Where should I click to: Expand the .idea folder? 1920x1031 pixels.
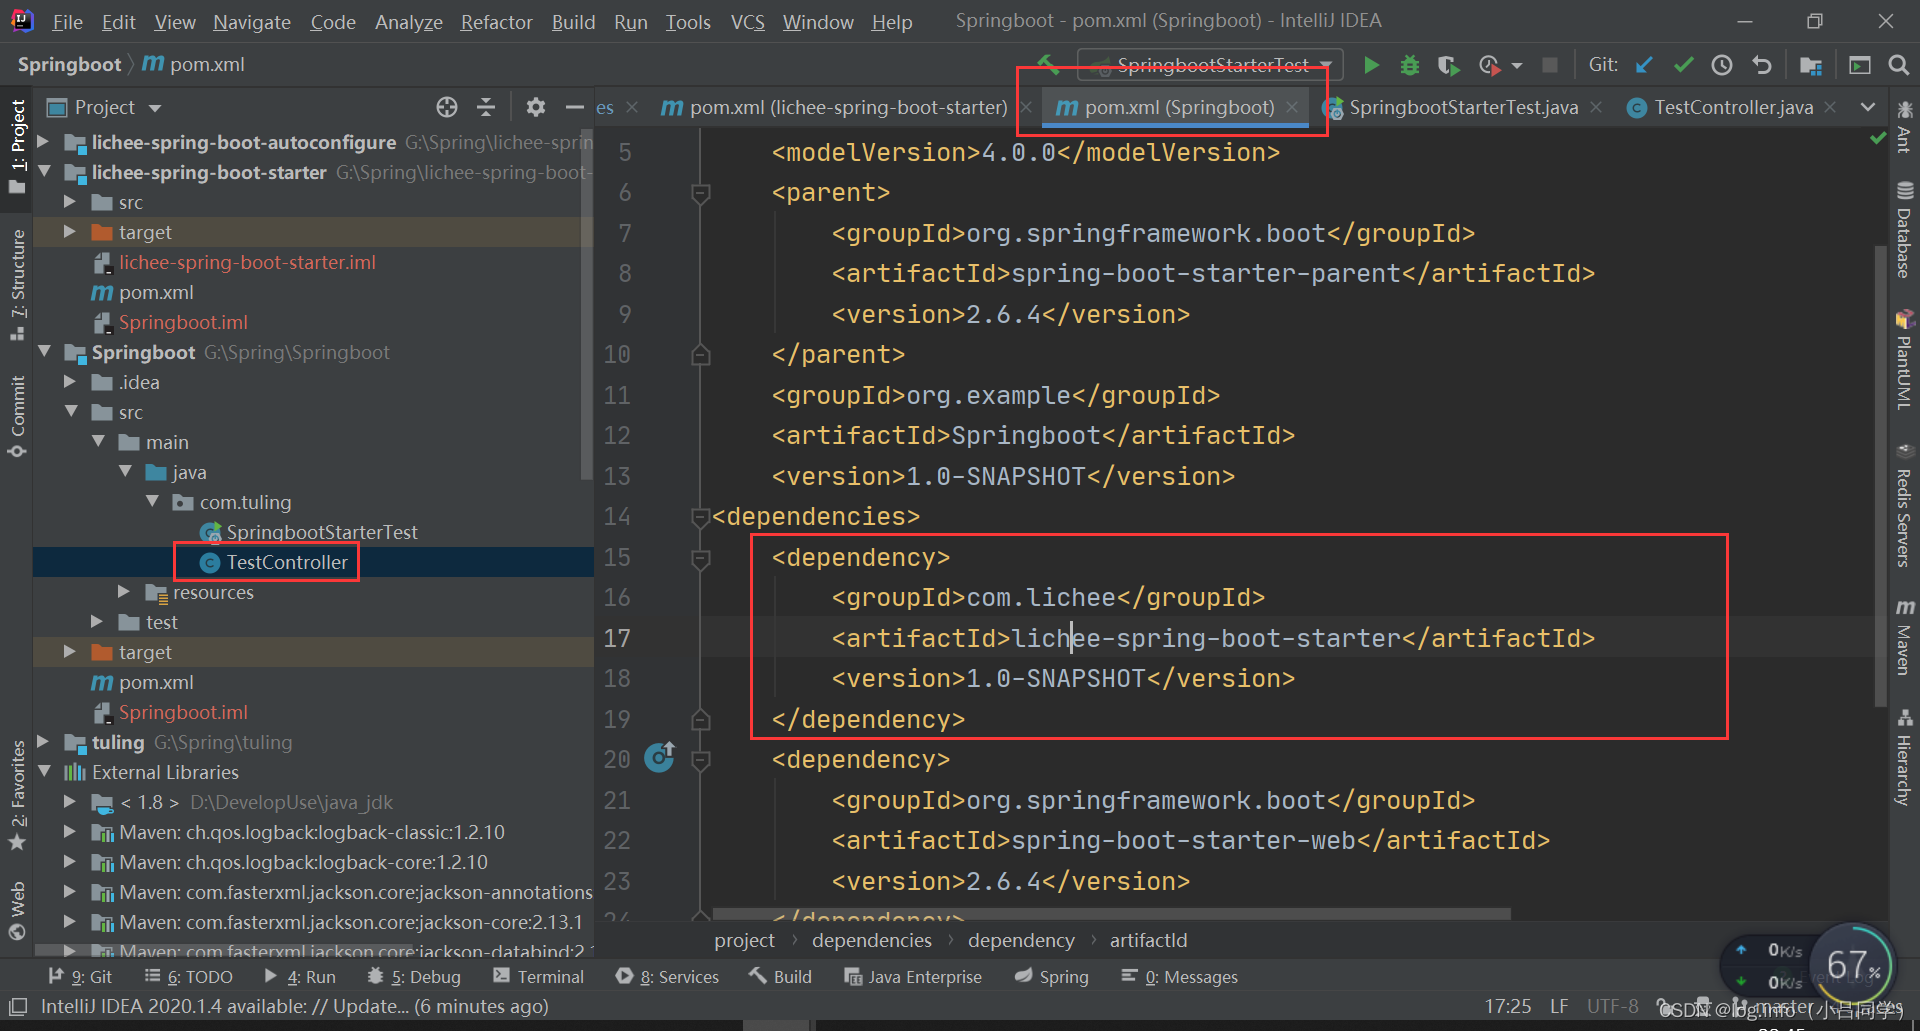[70, 382]
